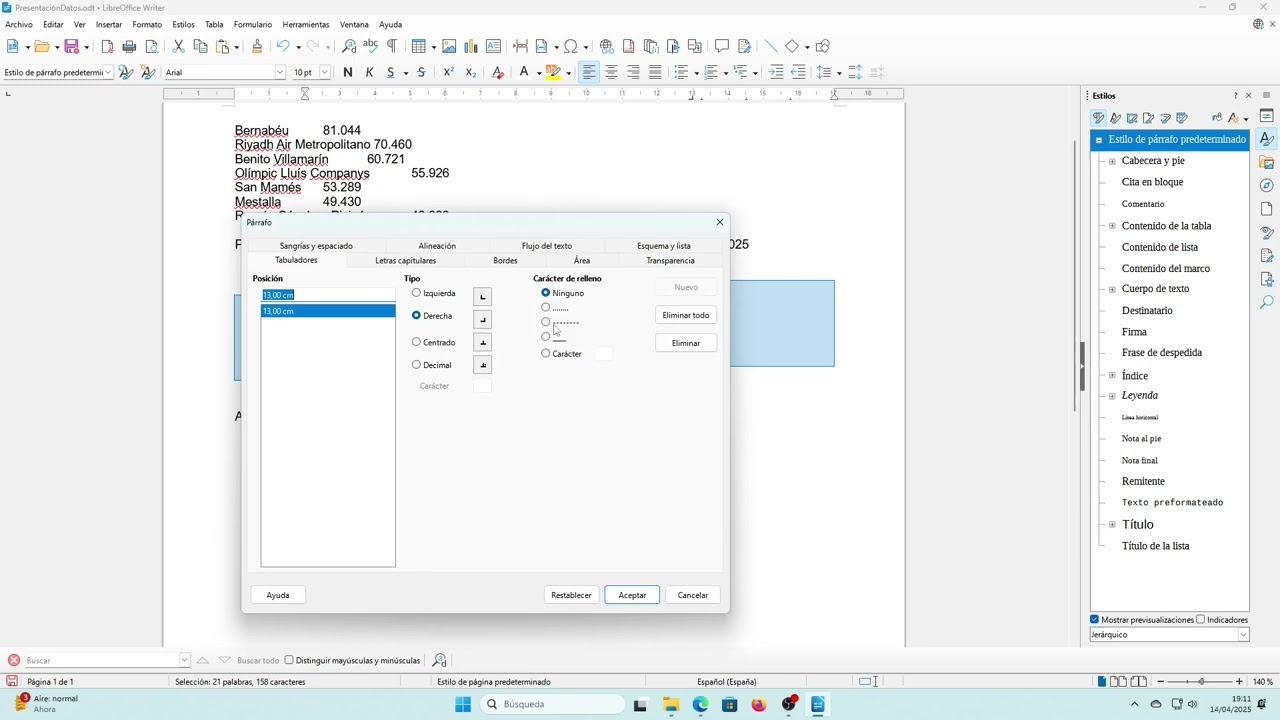Click the Cut scissors icon

point(178,46)
